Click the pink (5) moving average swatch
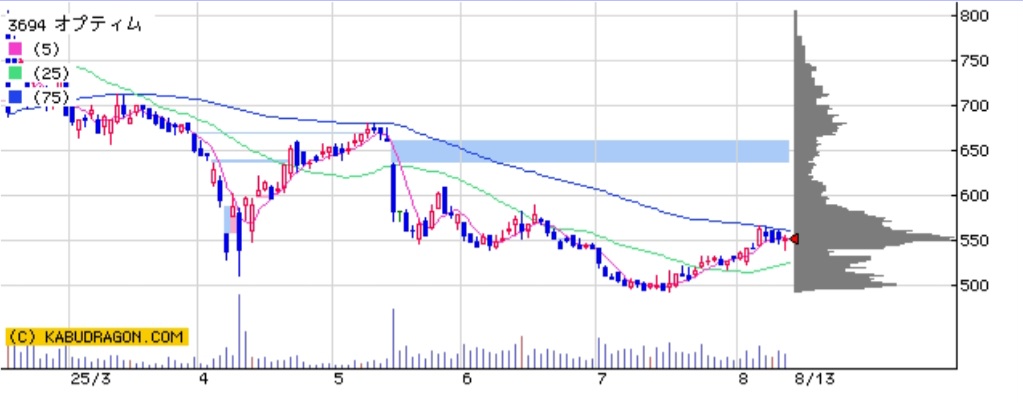 (x=15, y=48)
